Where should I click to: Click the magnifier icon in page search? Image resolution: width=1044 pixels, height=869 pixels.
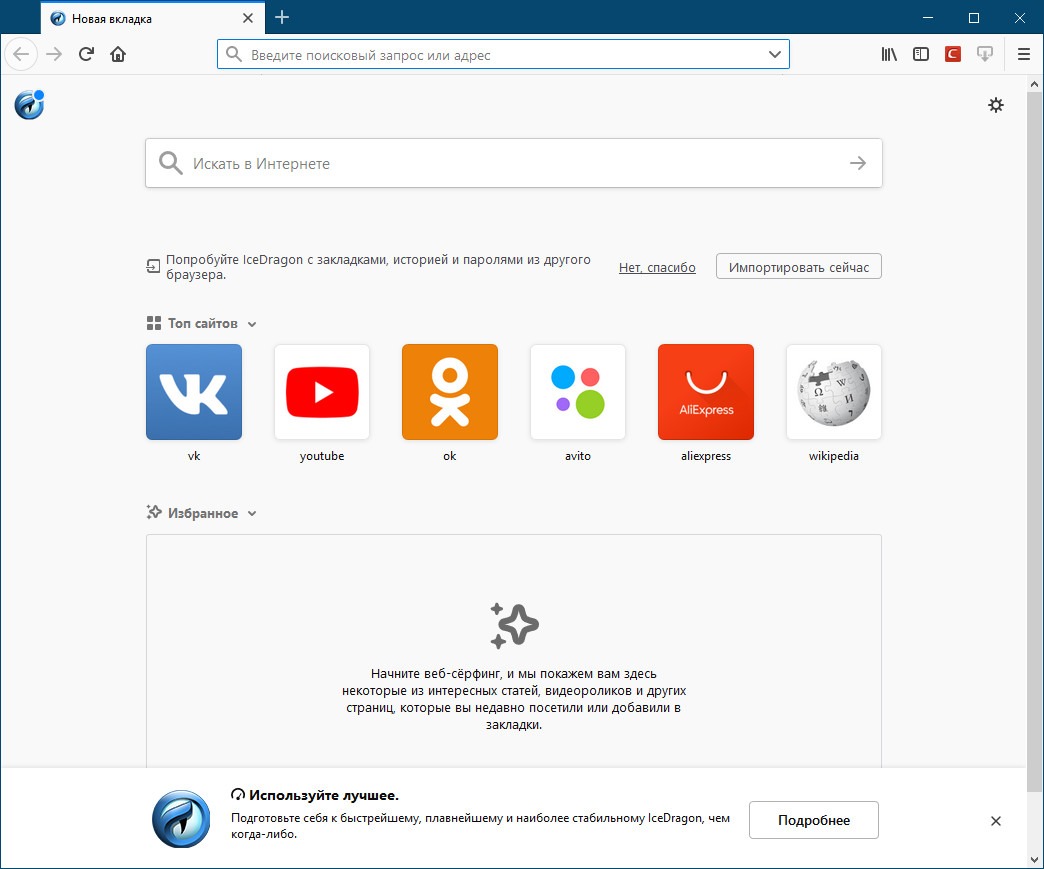pyautogui.click(x=170, y=163)
